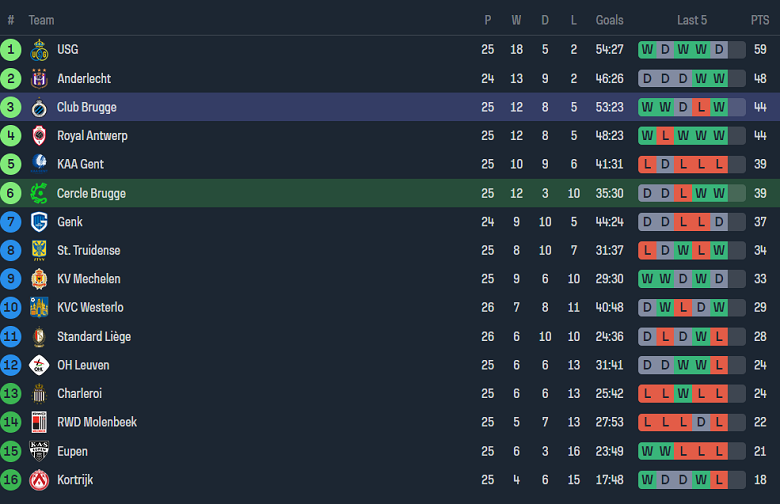Click the USG club crest icon
The height and width of the screenshot is (504, 780).
39,50
